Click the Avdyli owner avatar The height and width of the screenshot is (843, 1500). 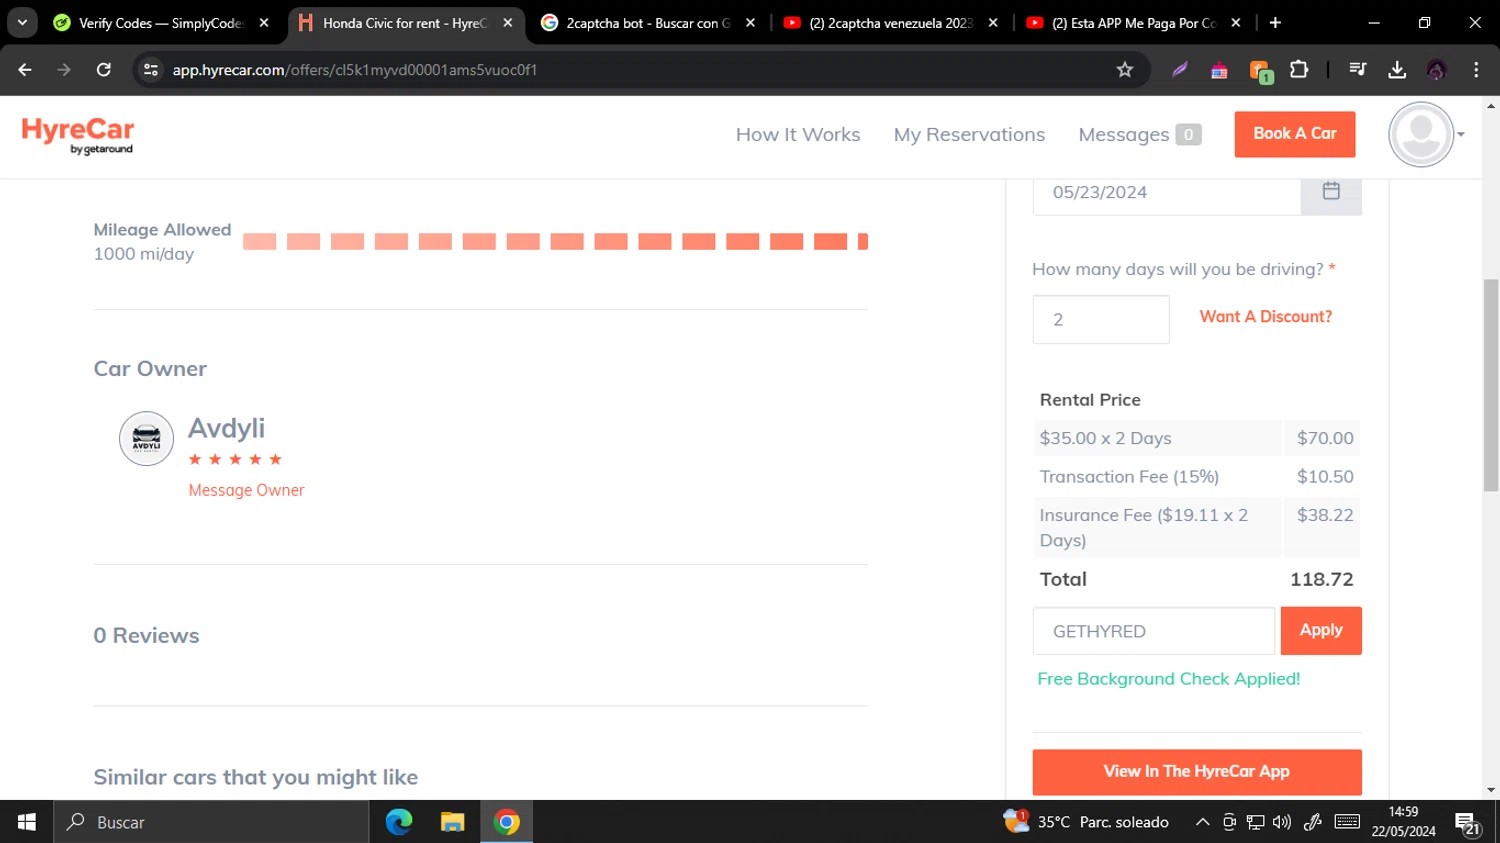pyautogui.click(x=146, y=438)
